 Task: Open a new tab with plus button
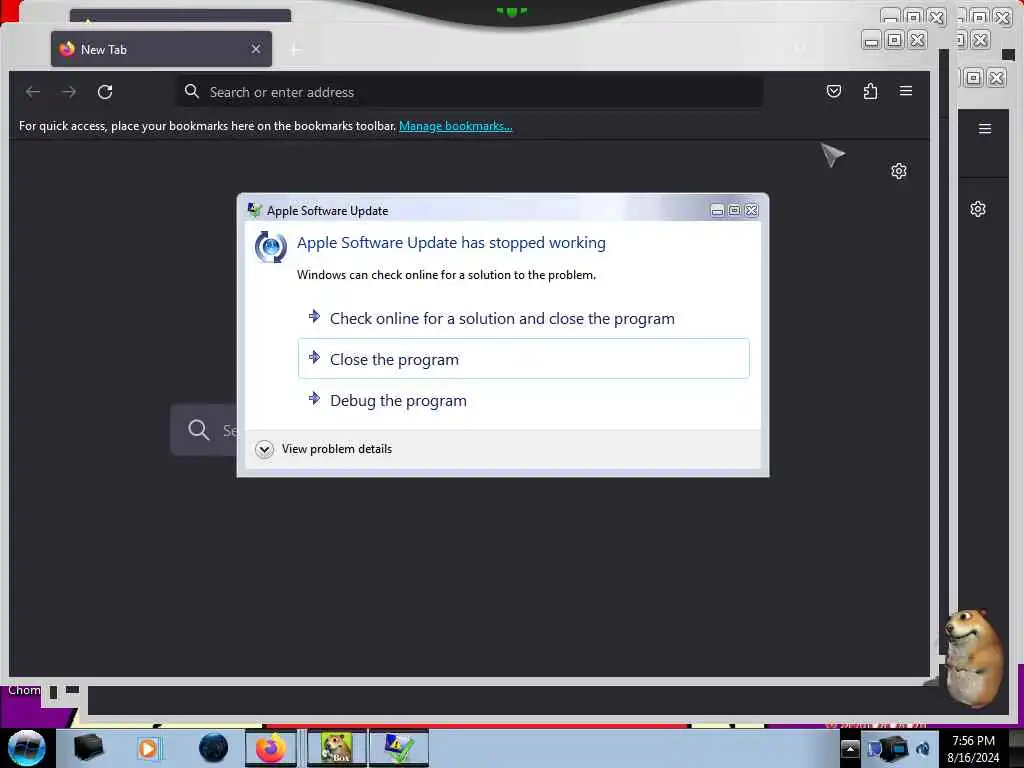(295, 50)
